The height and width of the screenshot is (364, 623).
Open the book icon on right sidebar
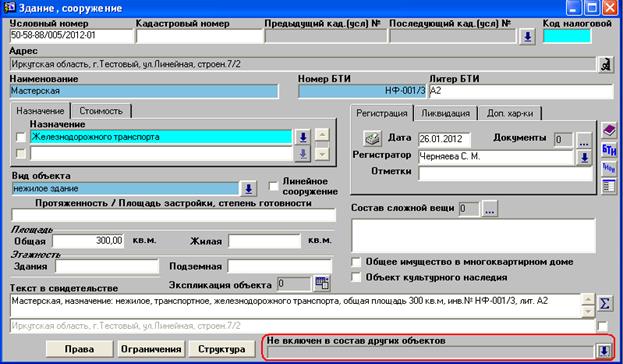point(609,130)
